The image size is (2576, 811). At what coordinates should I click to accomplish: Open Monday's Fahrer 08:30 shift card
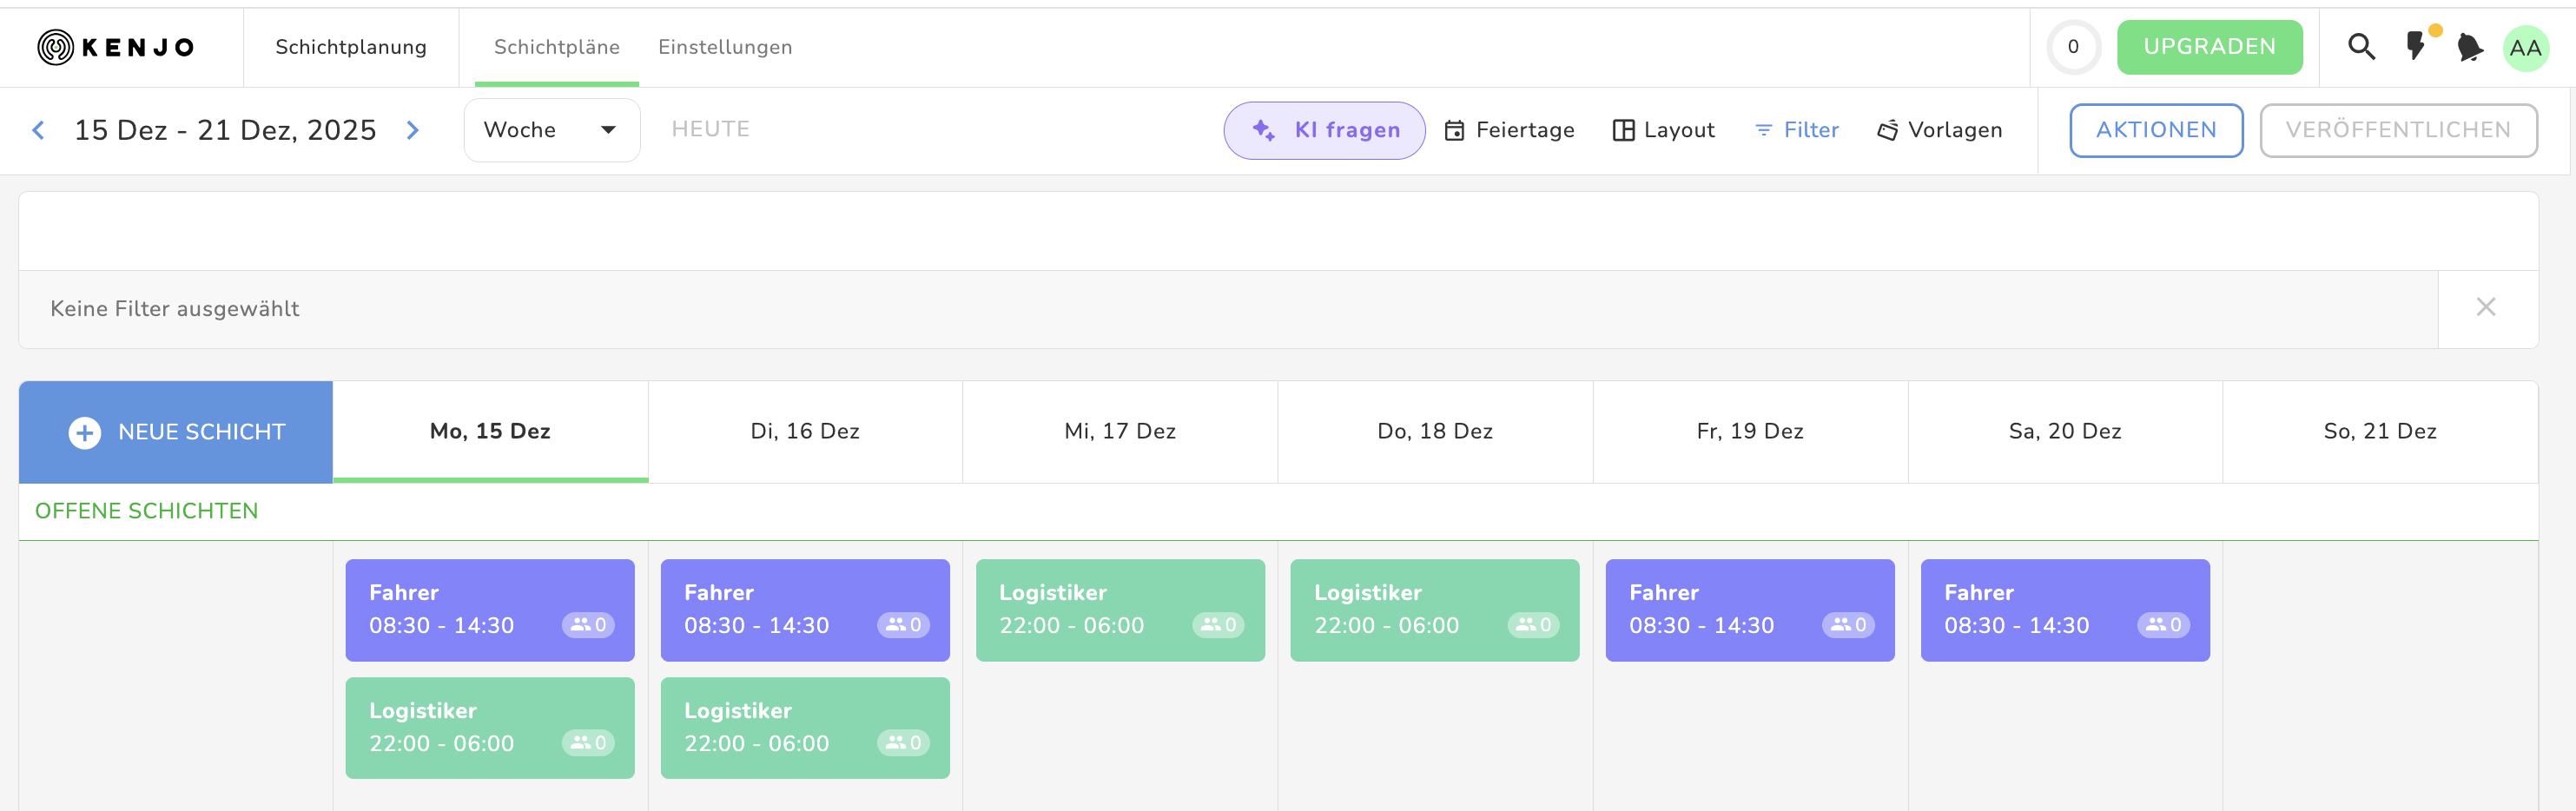tap(489, 609)
